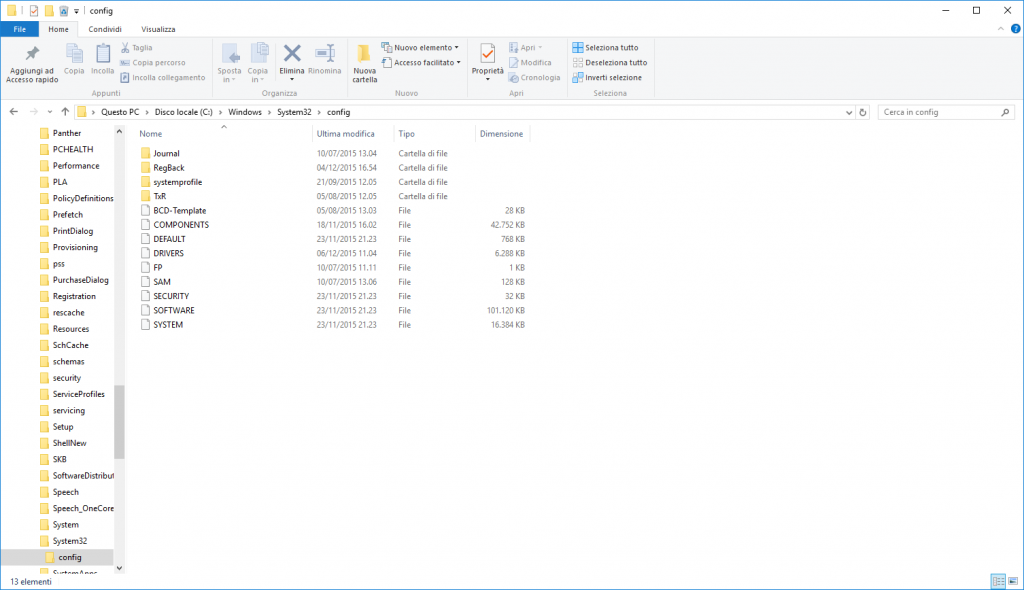This screenshot has width=1024, height=590.
Task: Open Proprietà properties icon
Action: click(488, 58)
